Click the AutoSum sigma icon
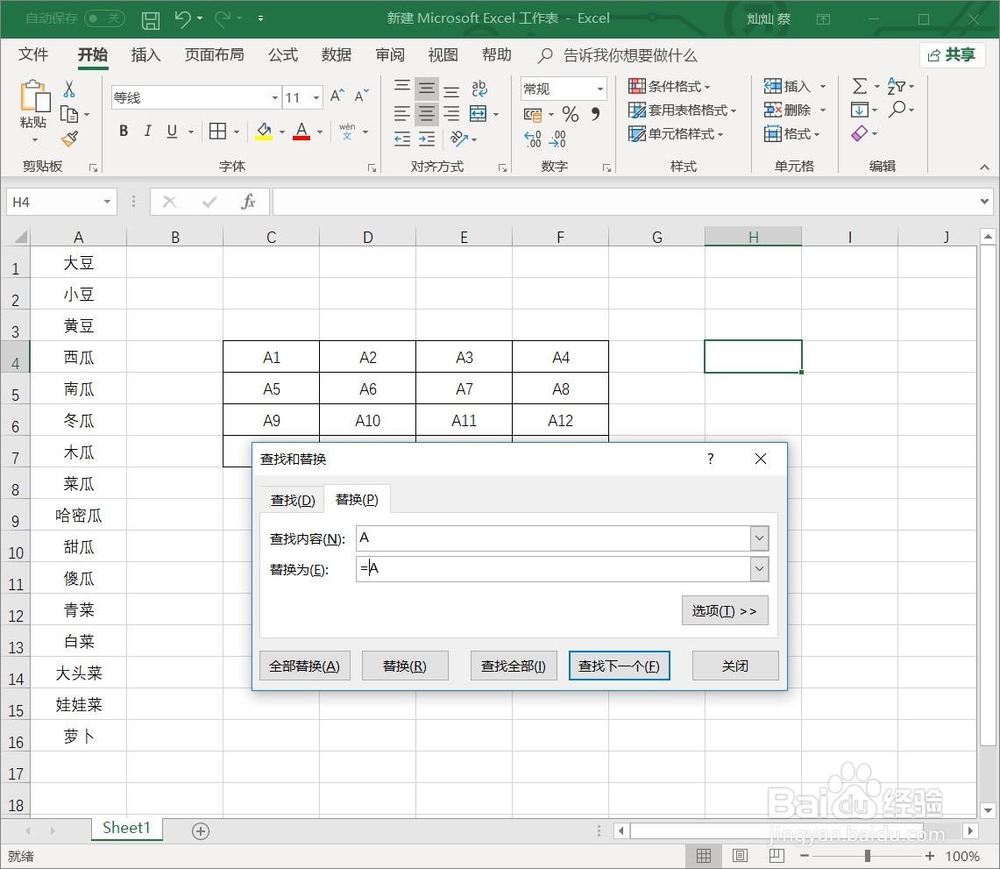This screenshot has width=1000, height=869. point(859,86)
